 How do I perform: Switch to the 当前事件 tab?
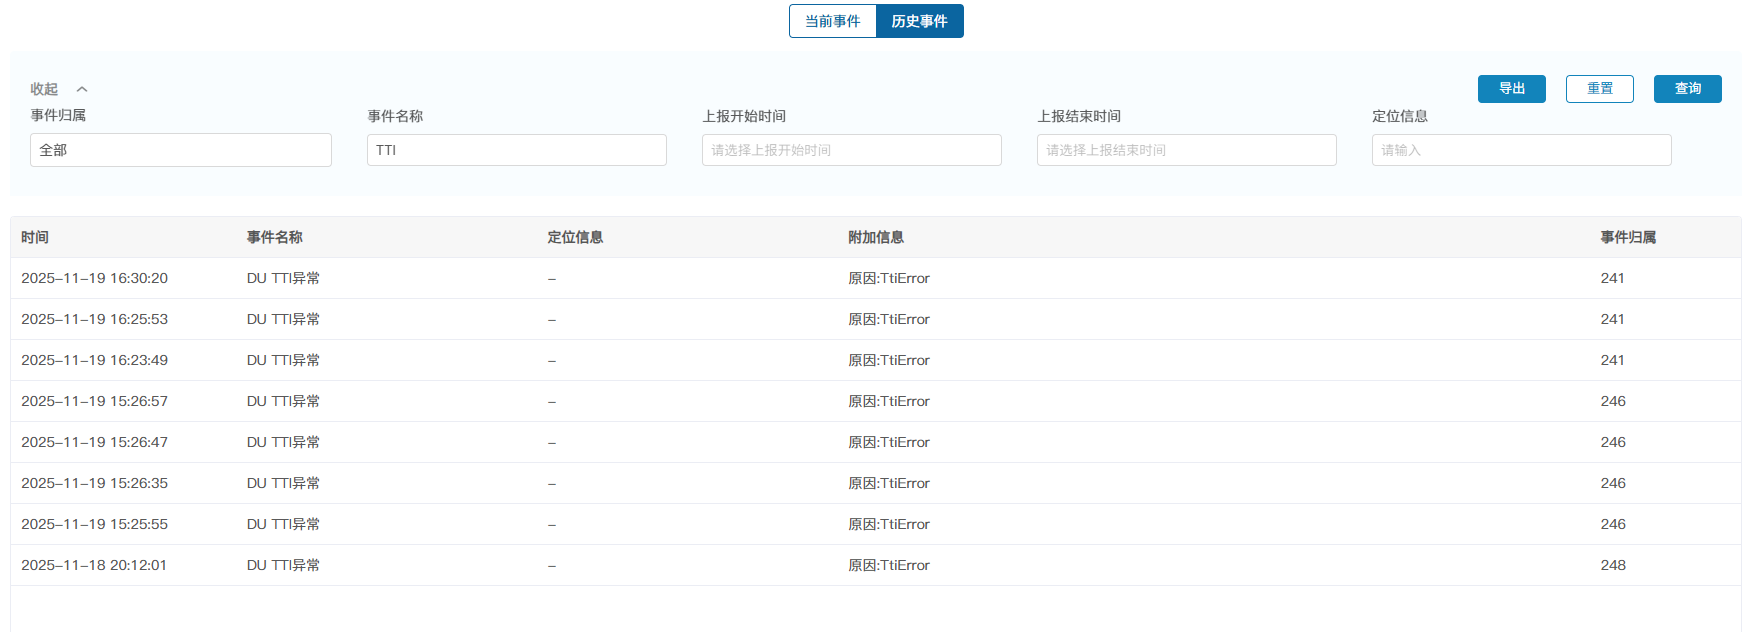coord(832,21)
